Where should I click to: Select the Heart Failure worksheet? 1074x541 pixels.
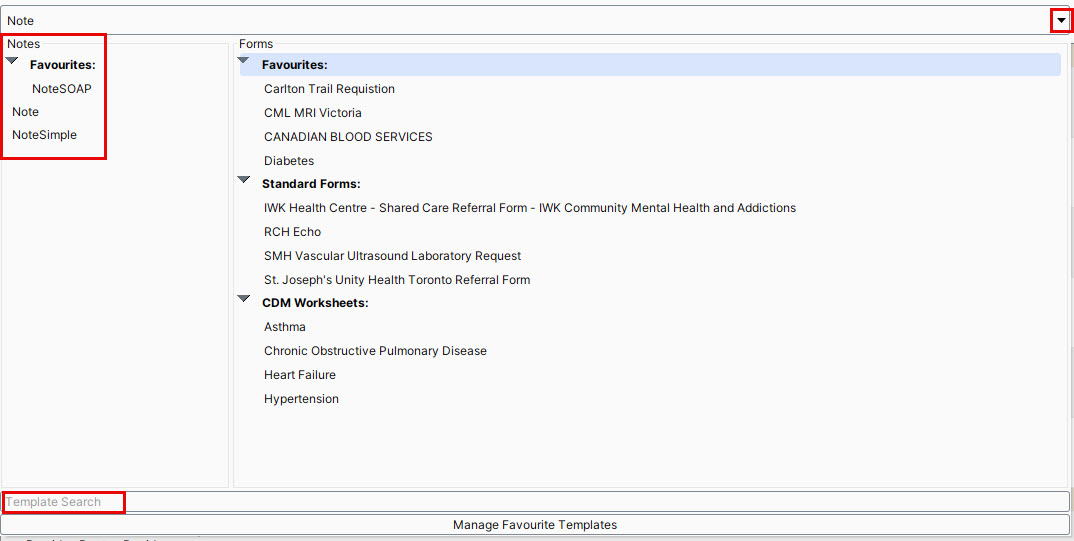point(300,375)
